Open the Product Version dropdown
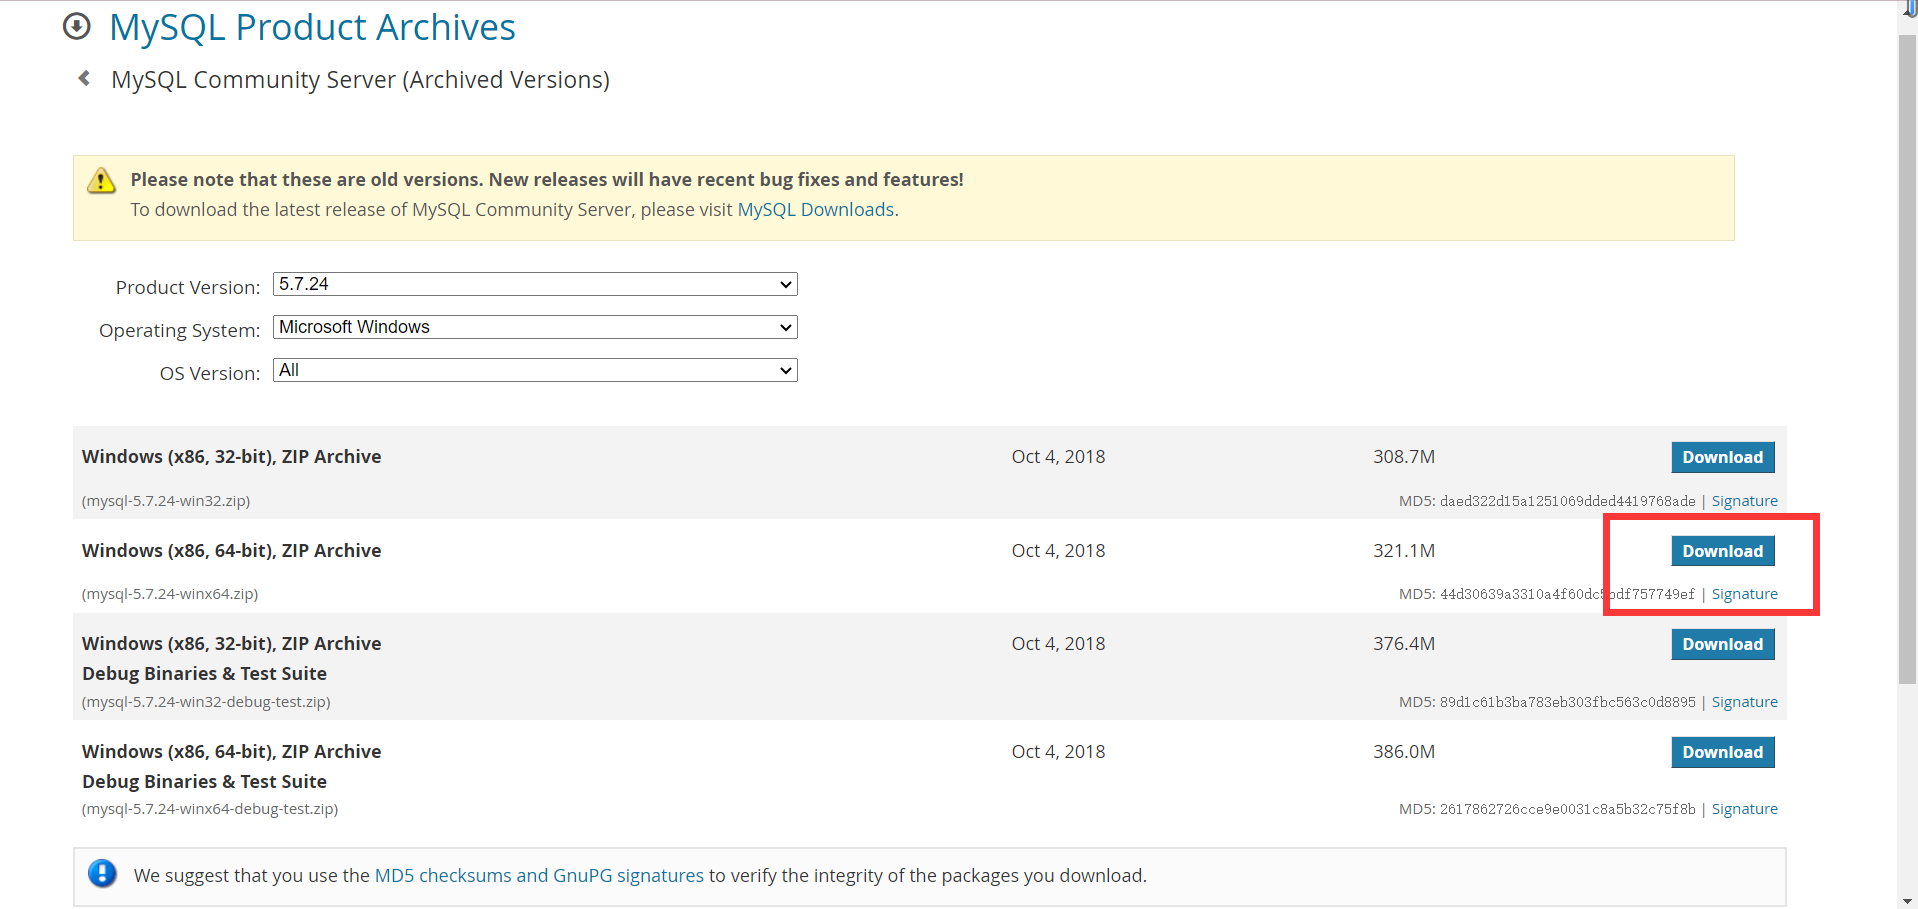This screenshot has height=909, width=1918. pyautogui.click(x=535, y=284)
